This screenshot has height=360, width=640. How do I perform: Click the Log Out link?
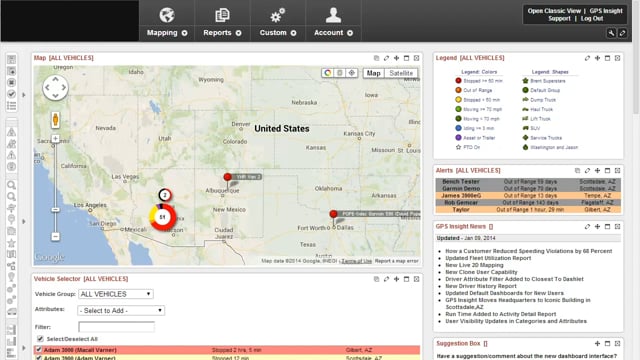pyautogui.click(x=592, y=19)
